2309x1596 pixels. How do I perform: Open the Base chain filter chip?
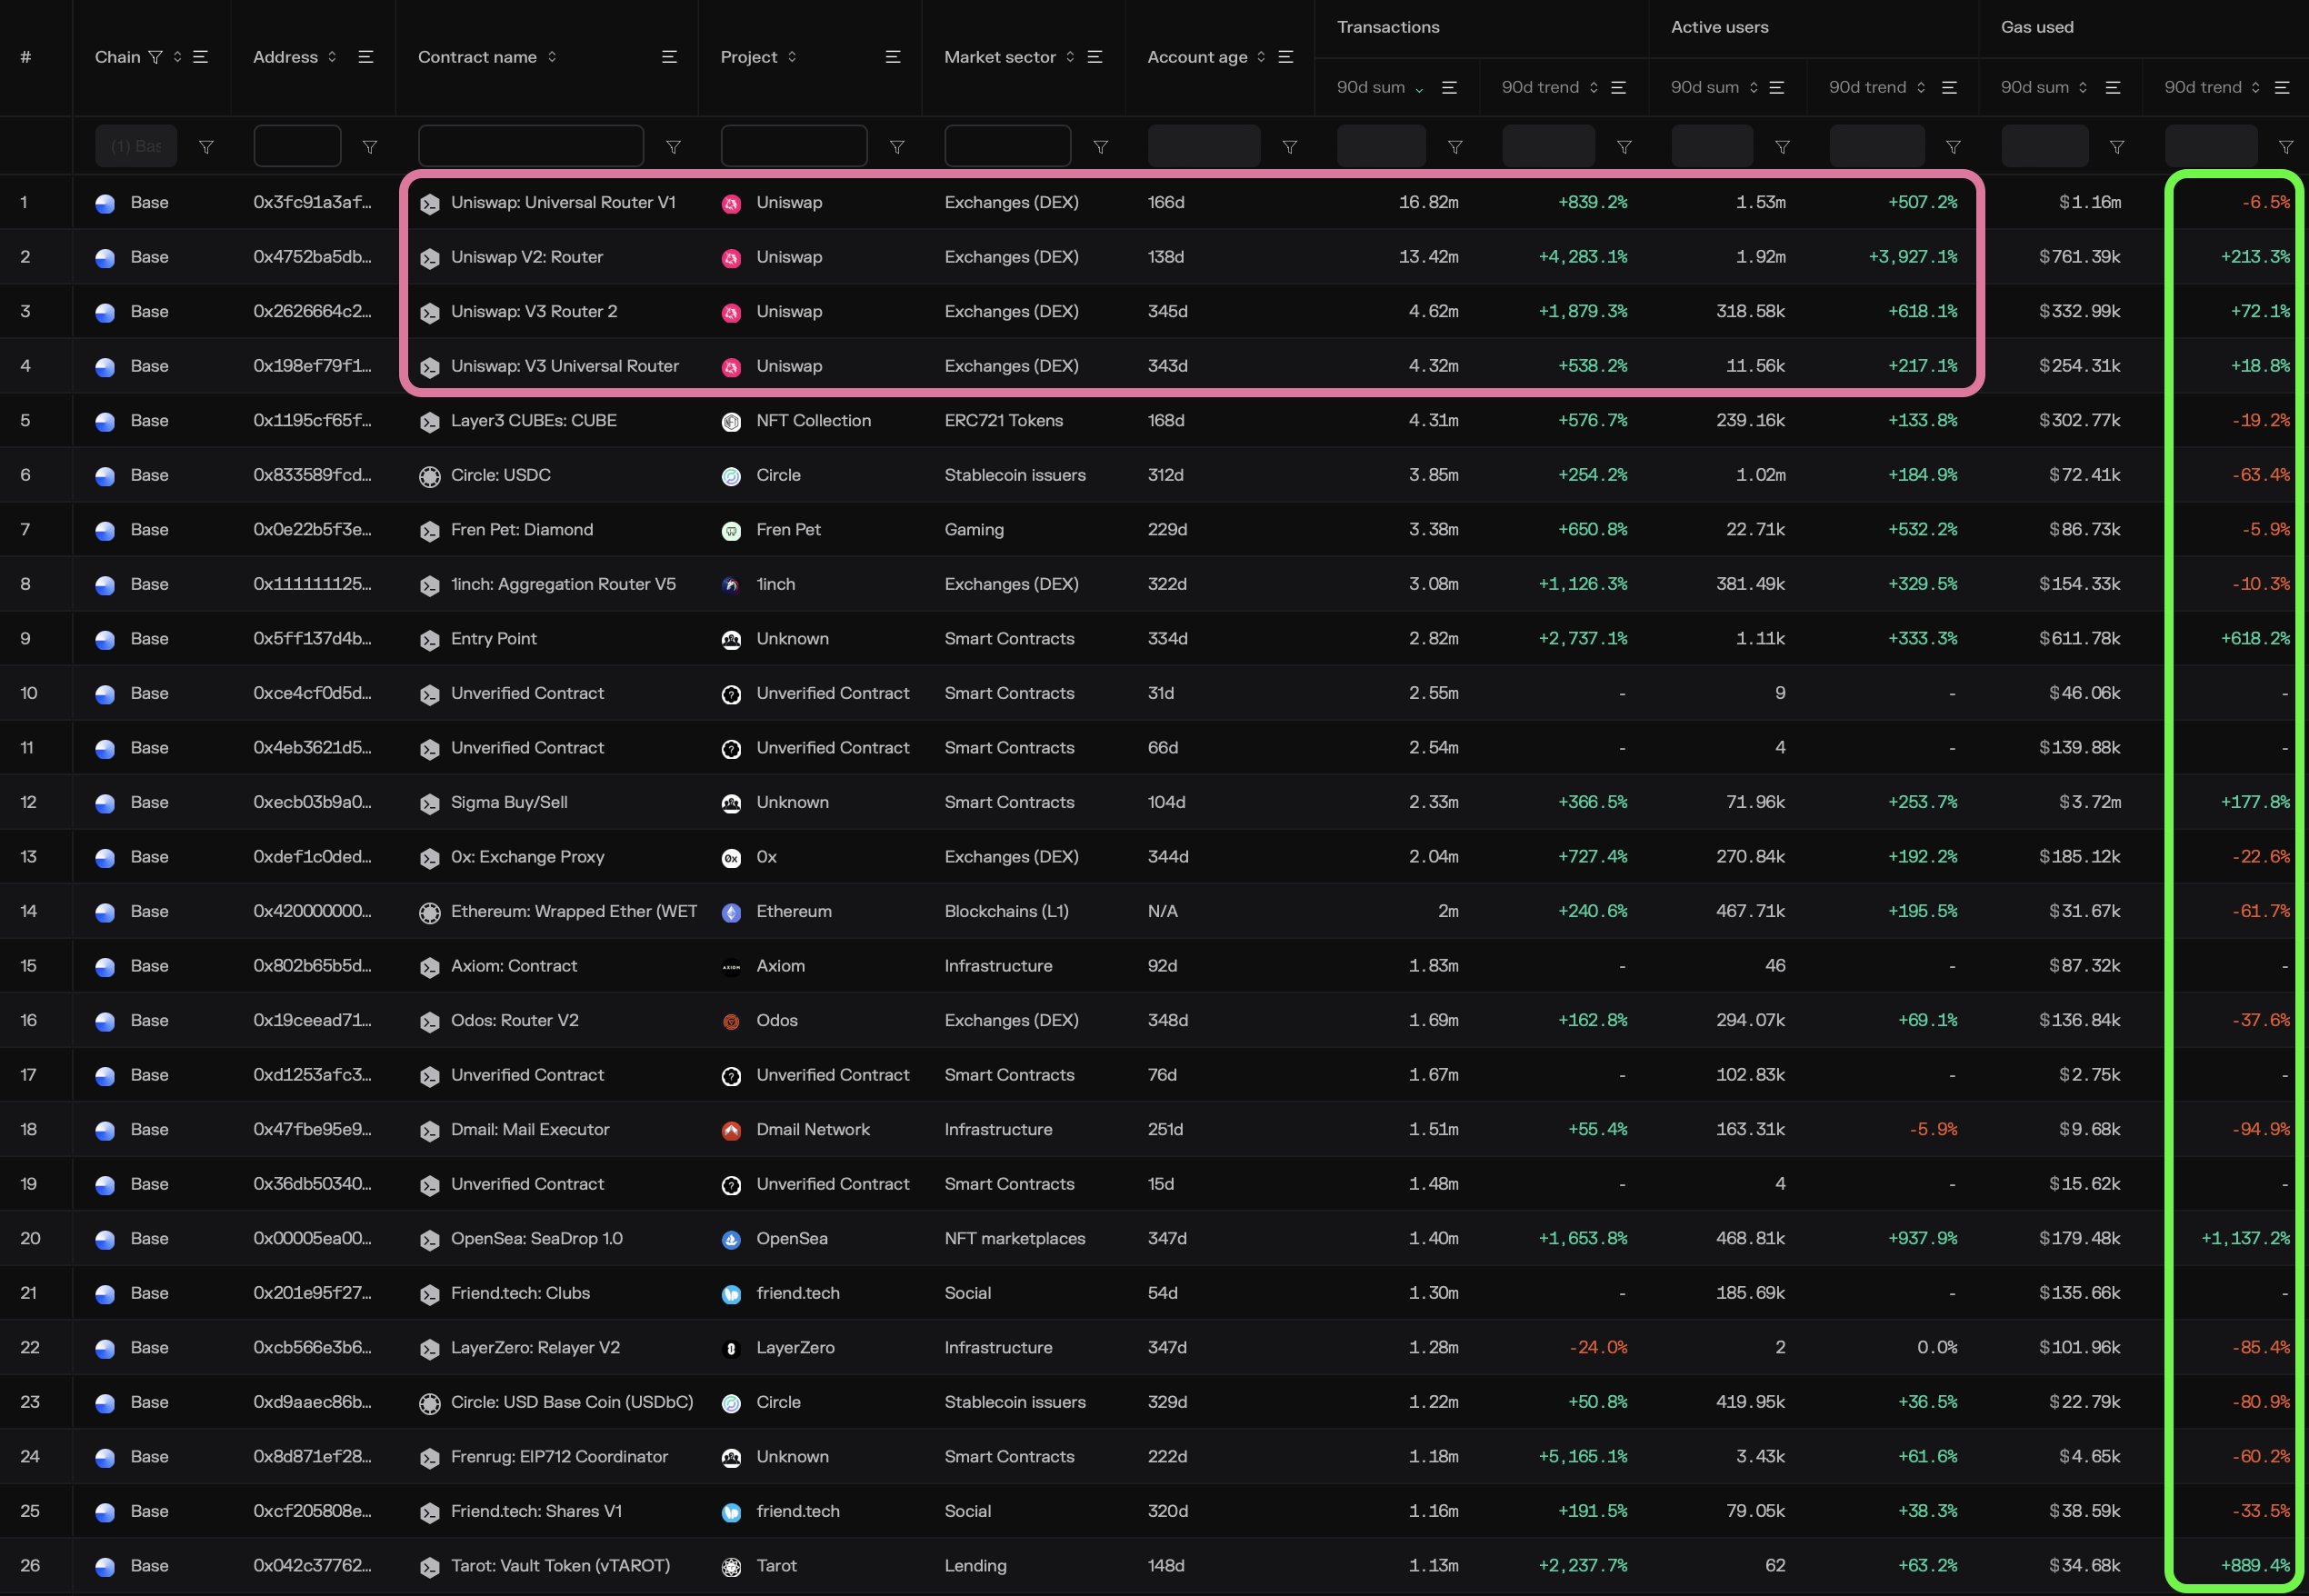(x=136, y=146)
